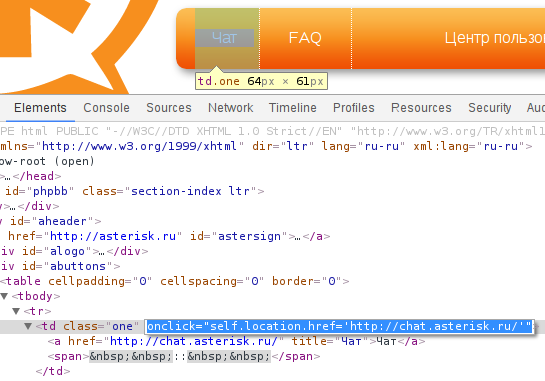Select the DOCTYPE declaration row
This screenshot has width=545, height=381.
(x=272, y=131)
